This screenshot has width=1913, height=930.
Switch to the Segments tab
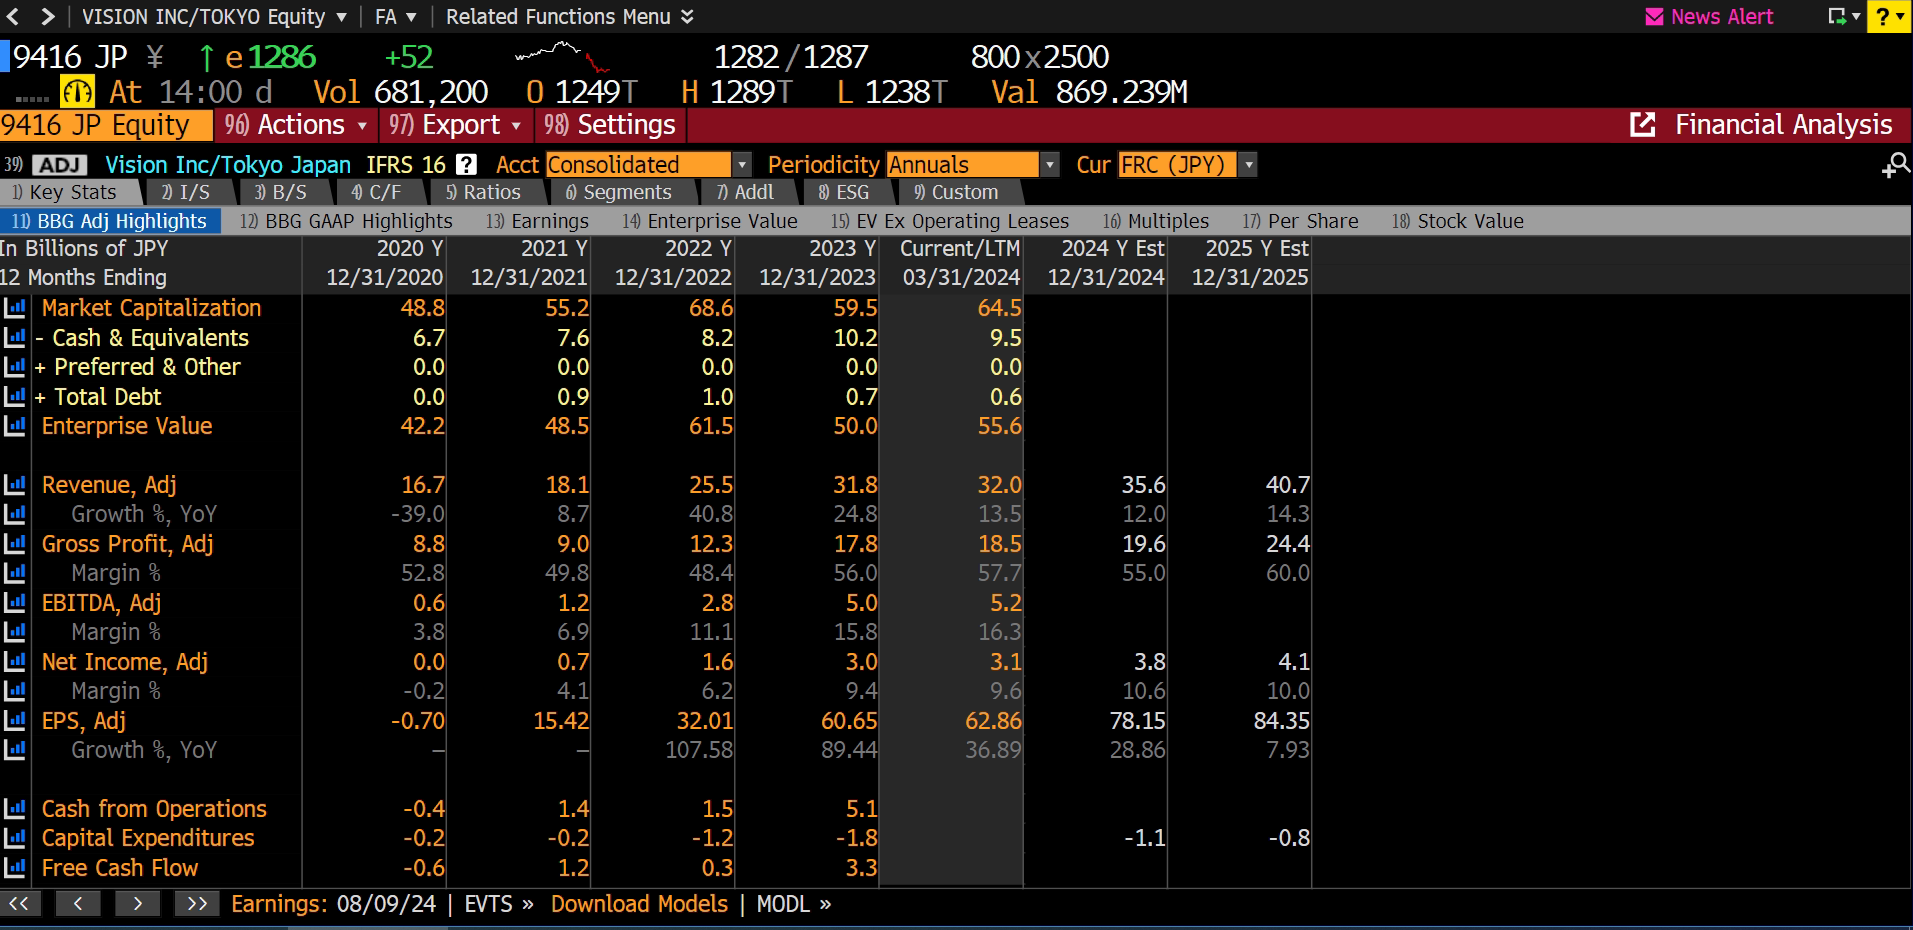619,192
